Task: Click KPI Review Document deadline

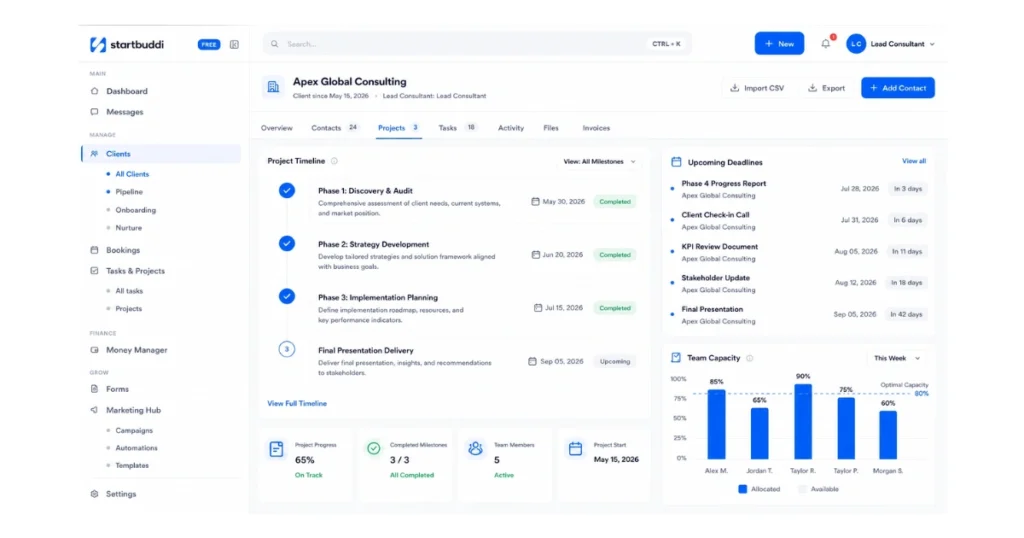Action: coord(799,252)
